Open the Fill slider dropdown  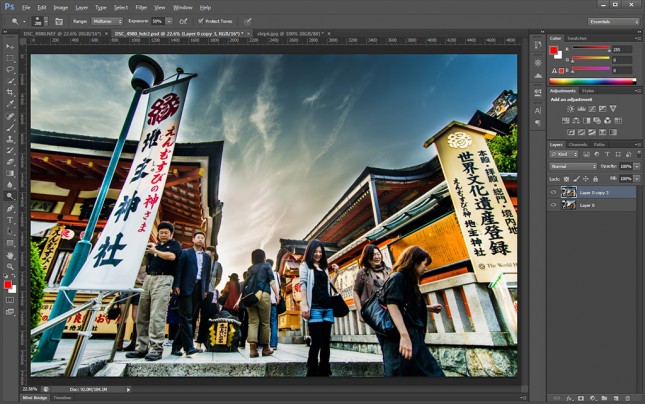point(637,179)
